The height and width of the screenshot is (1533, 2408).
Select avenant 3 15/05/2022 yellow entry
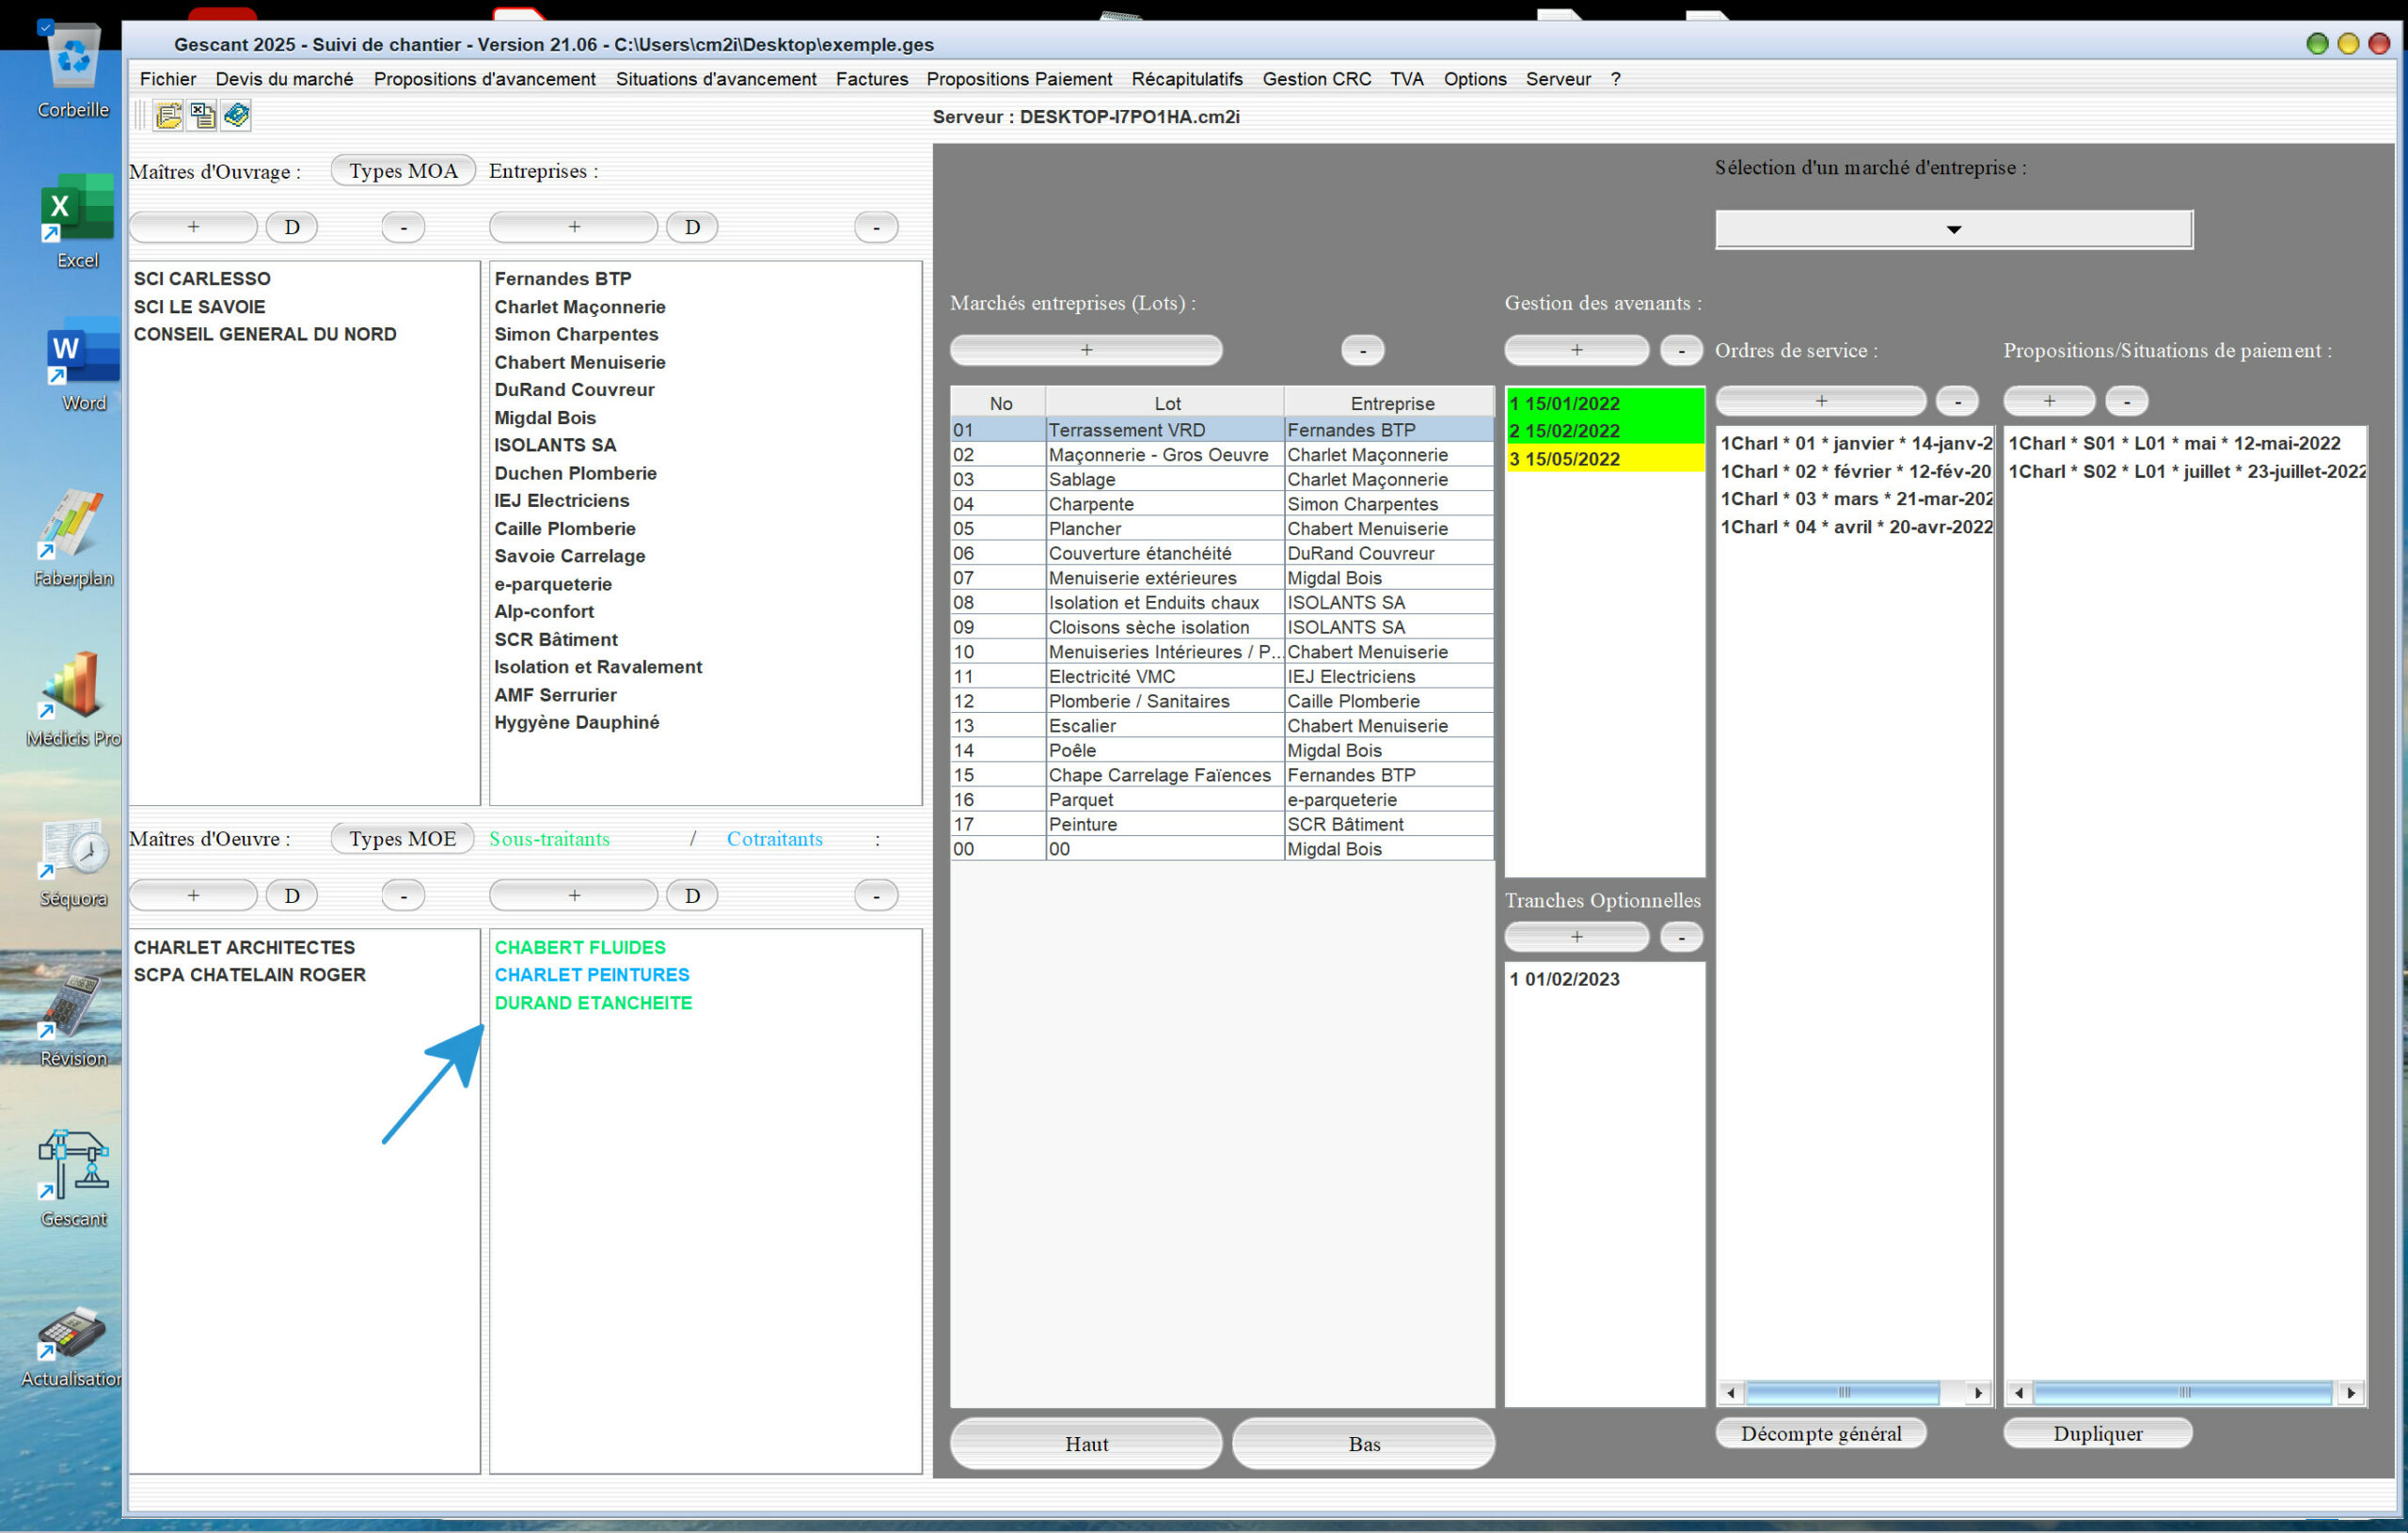coord(1604,459)
